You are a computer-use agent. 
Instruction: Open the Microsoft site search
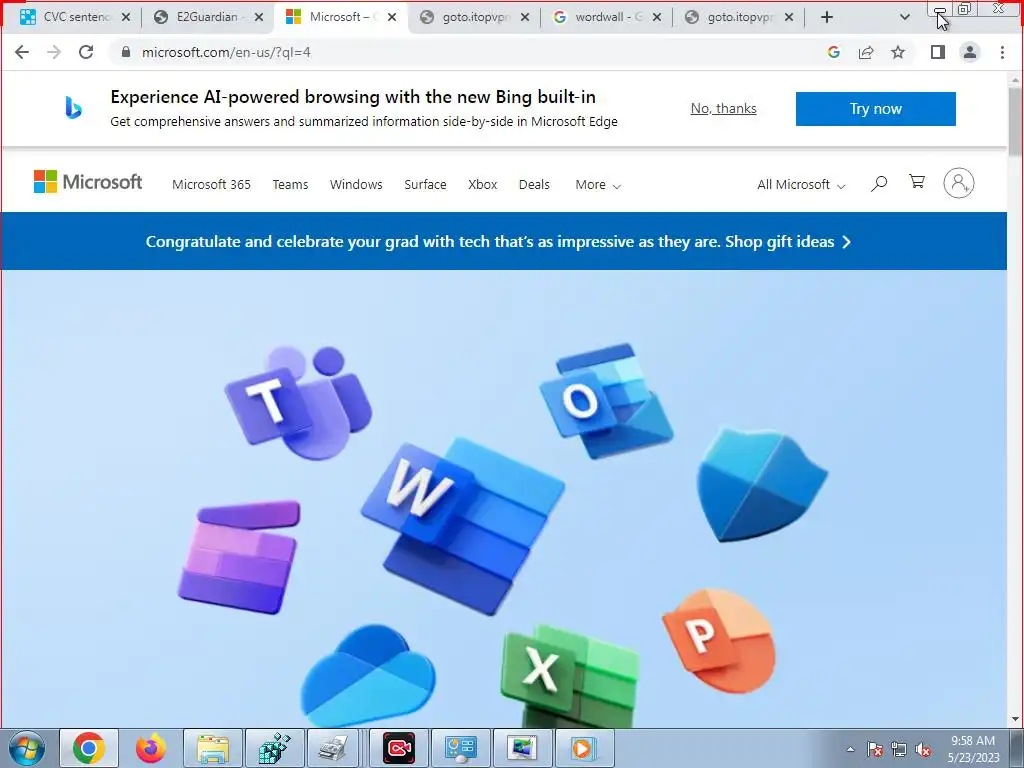click(879, 184)
